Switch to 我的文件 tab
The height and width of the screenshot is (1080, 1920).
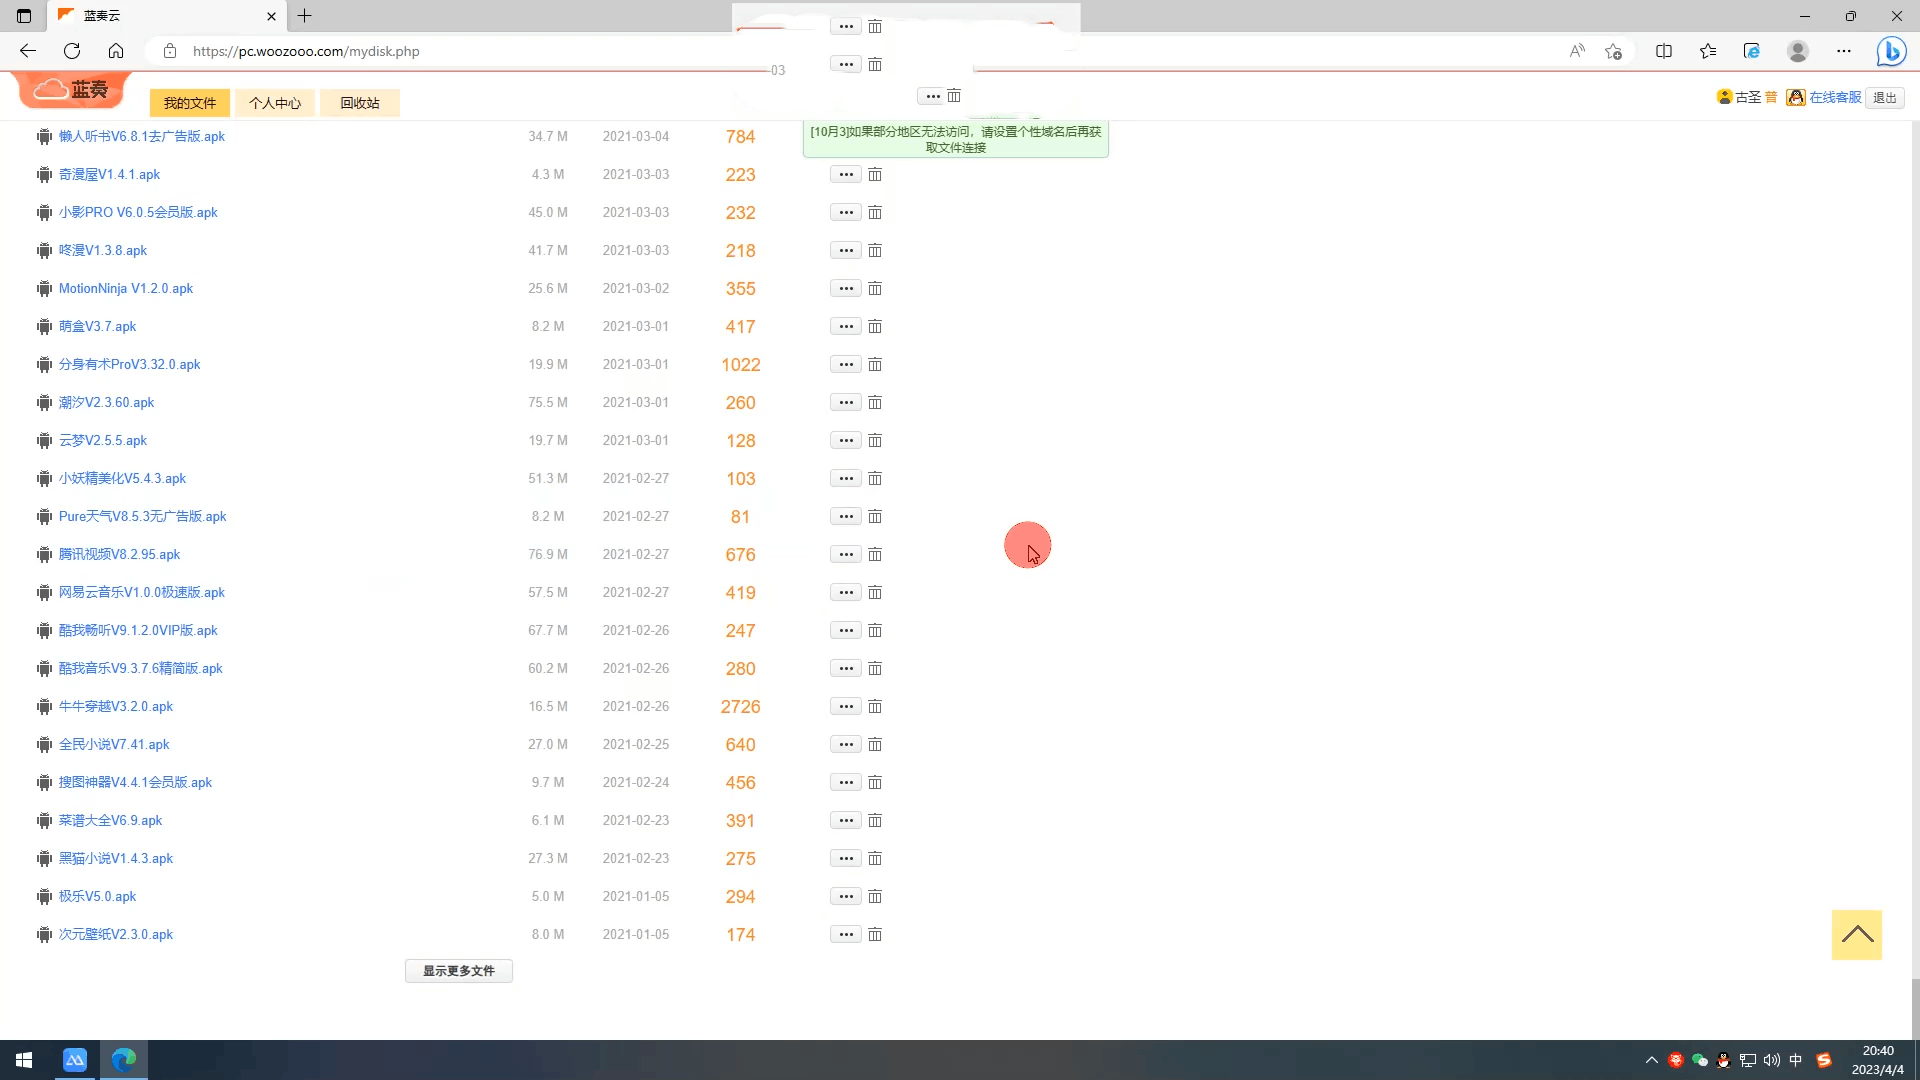(x=190, y=103)
